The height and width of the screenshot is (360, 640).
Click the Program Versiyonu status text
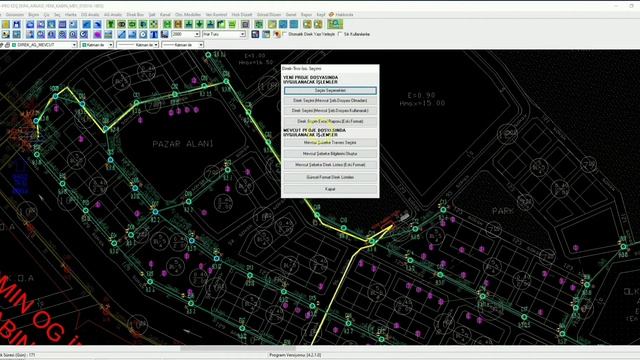[x=295, y=355]
